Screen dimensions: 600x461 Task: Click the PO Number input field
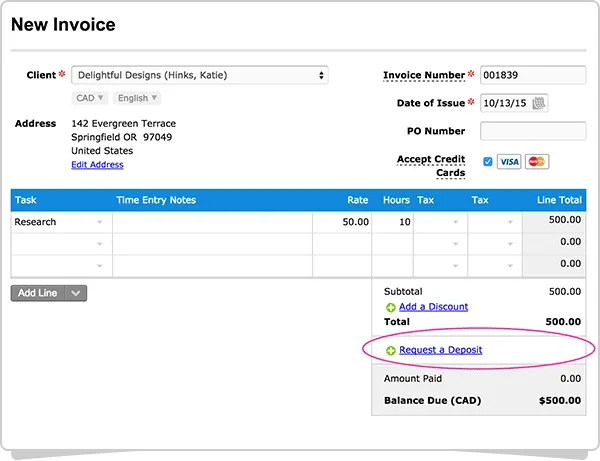(533, 131)
